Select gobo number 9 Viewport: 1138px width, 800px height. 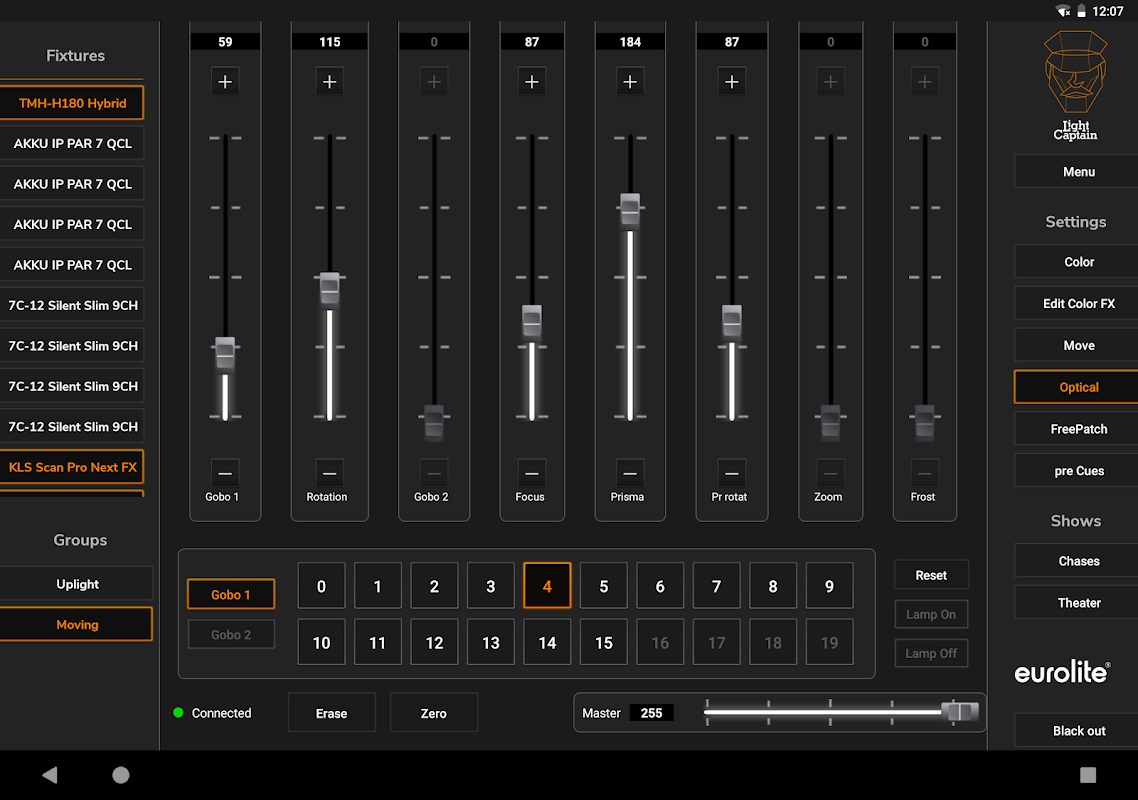[x=830, y=586]
